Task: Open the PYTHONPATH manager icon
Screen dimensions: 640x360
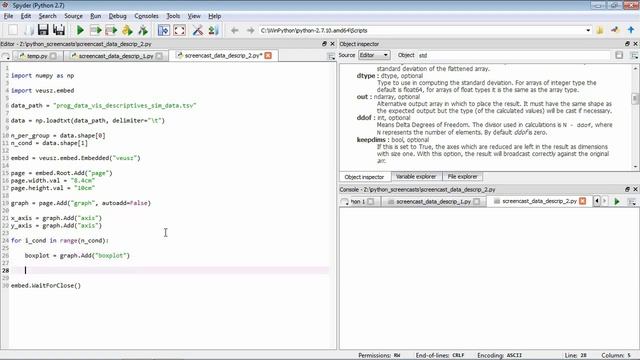Action: click(x=213, y=30)
